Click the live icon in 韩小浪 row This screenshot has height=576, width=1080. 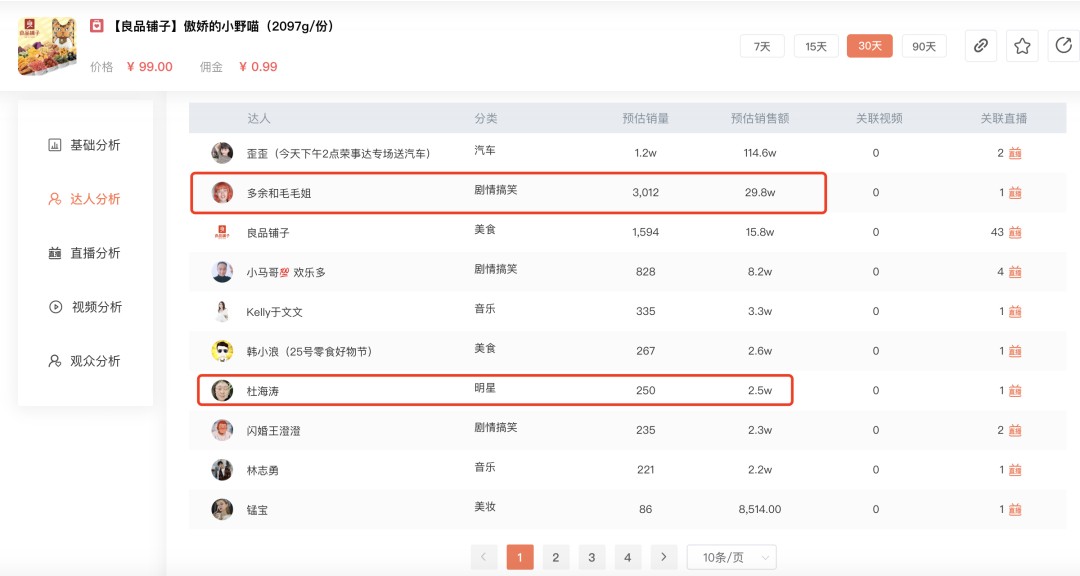[1015, 351]
